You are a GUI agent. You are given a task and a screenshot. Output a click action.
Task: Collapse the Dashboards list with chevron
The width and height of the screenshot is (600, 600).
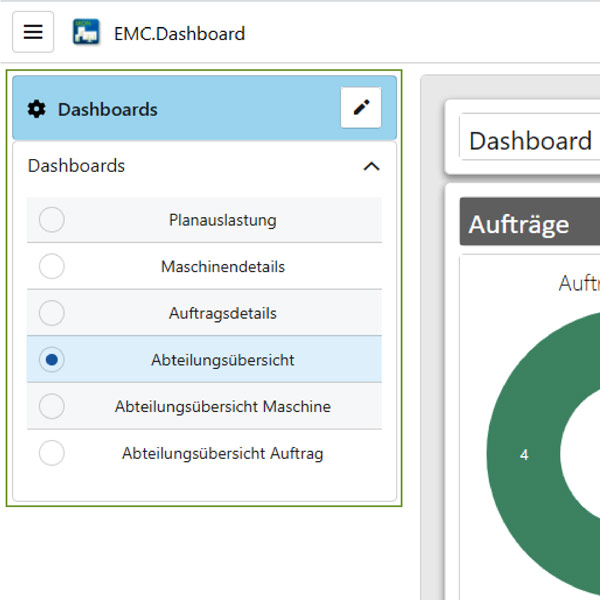(371, 166)
